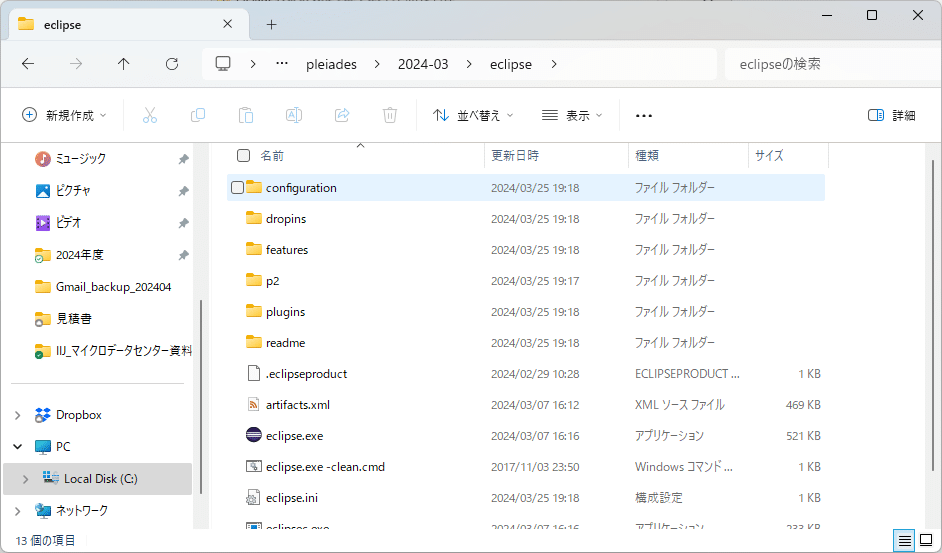This screenshot has width=942, height=553.
Task: Select the eclipse.exe -clean.cmd file icon
Action: coord(254,466)
